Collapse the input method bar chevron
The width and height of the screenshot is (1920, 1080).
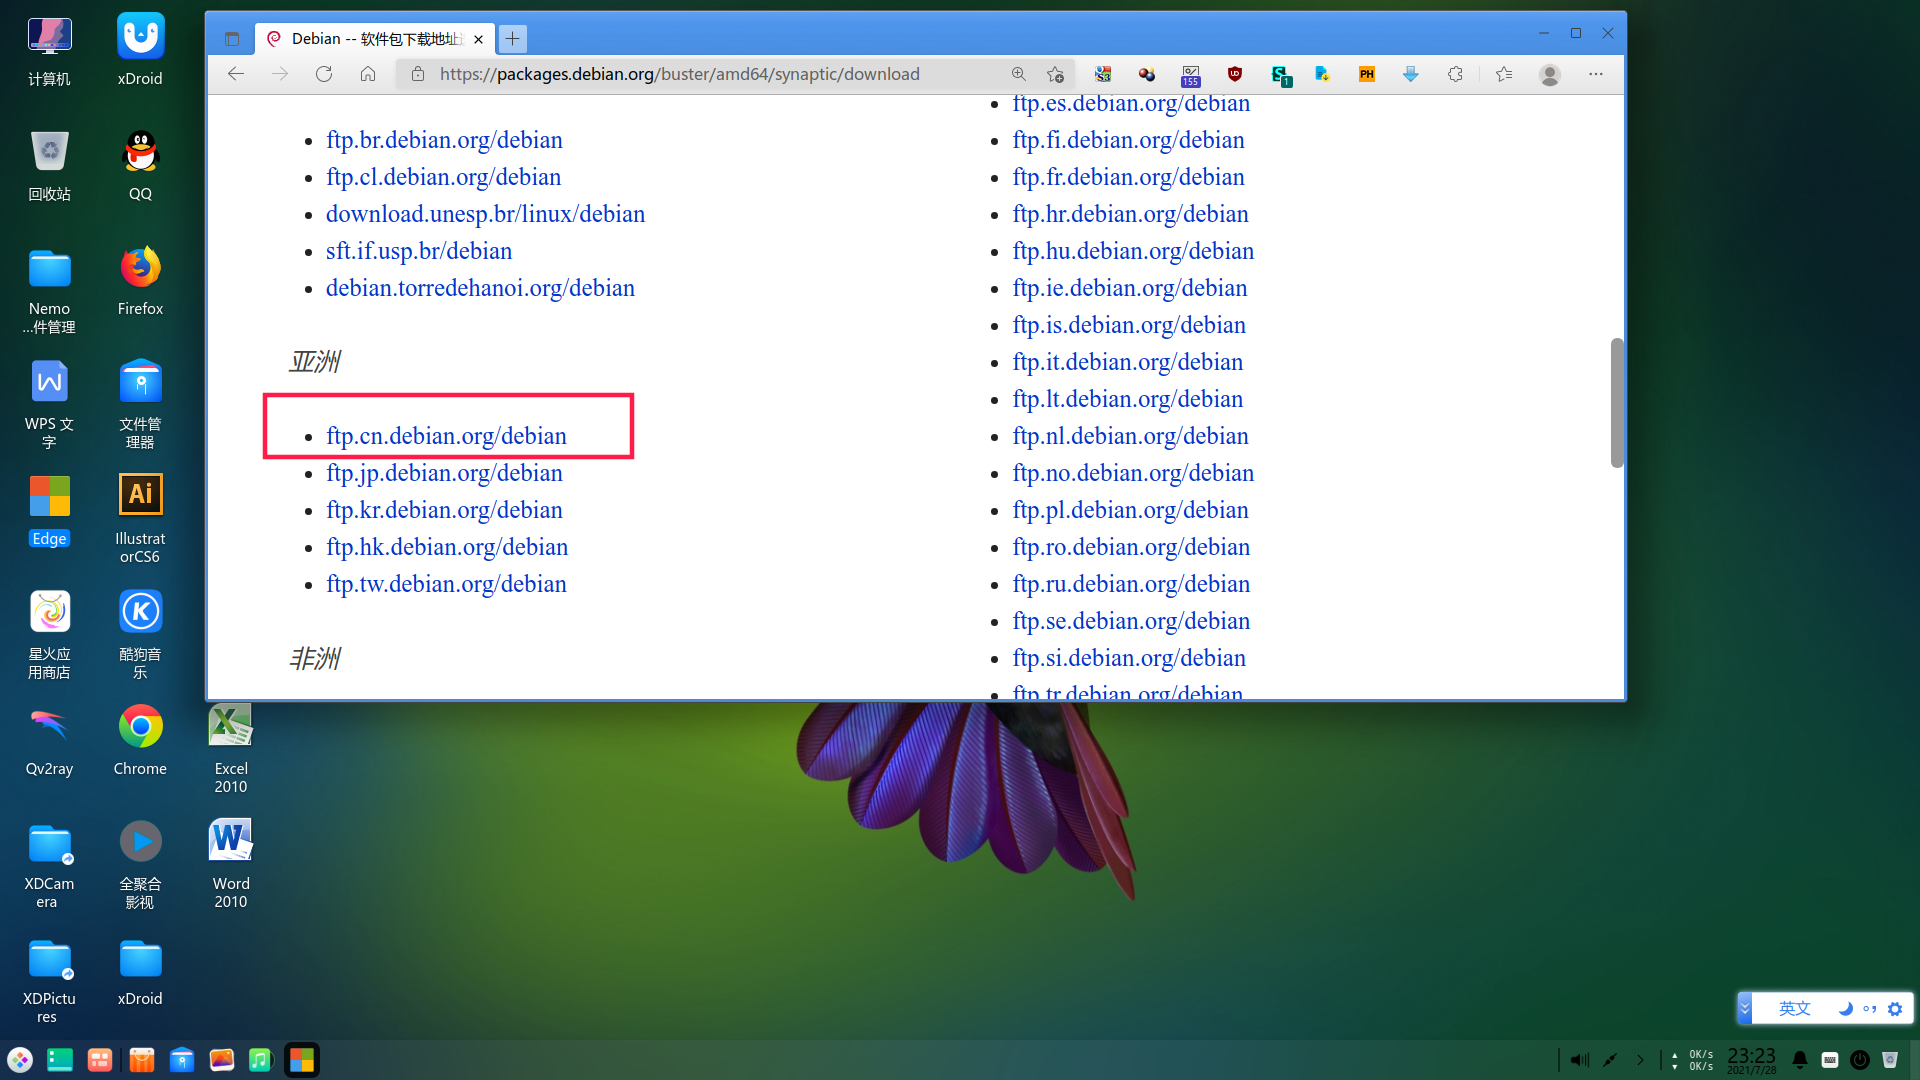(1745, 1008)
